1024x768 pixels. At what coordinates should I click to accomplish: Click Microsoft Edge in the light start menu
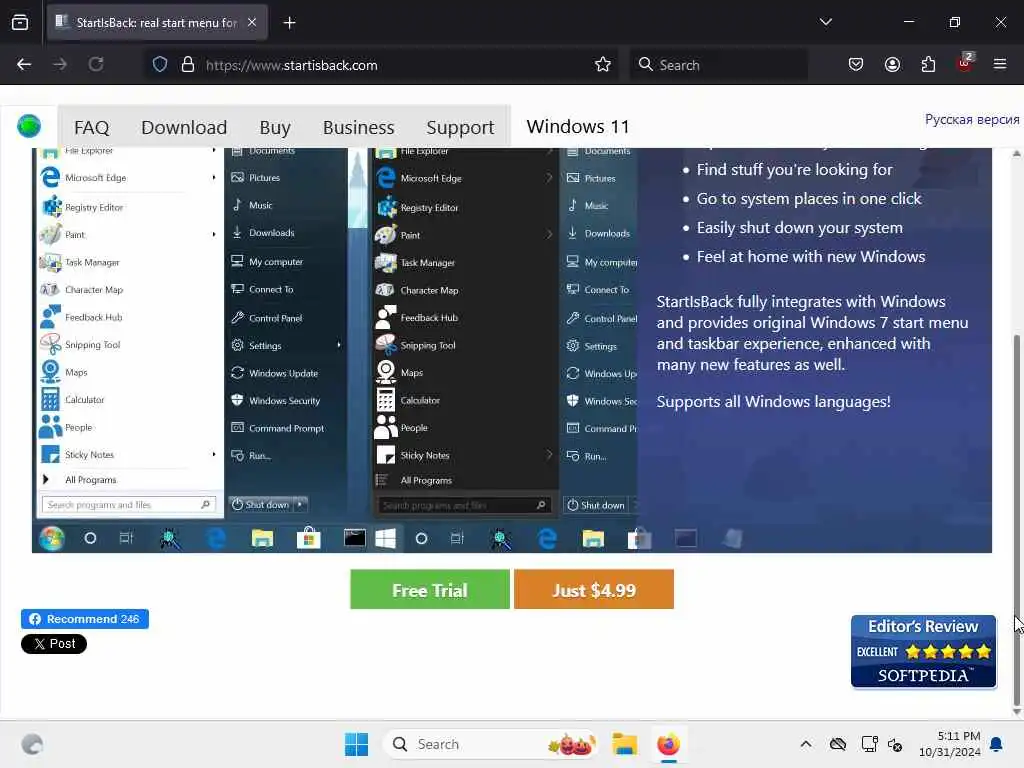pyautogui.click(x=95, y=178)
